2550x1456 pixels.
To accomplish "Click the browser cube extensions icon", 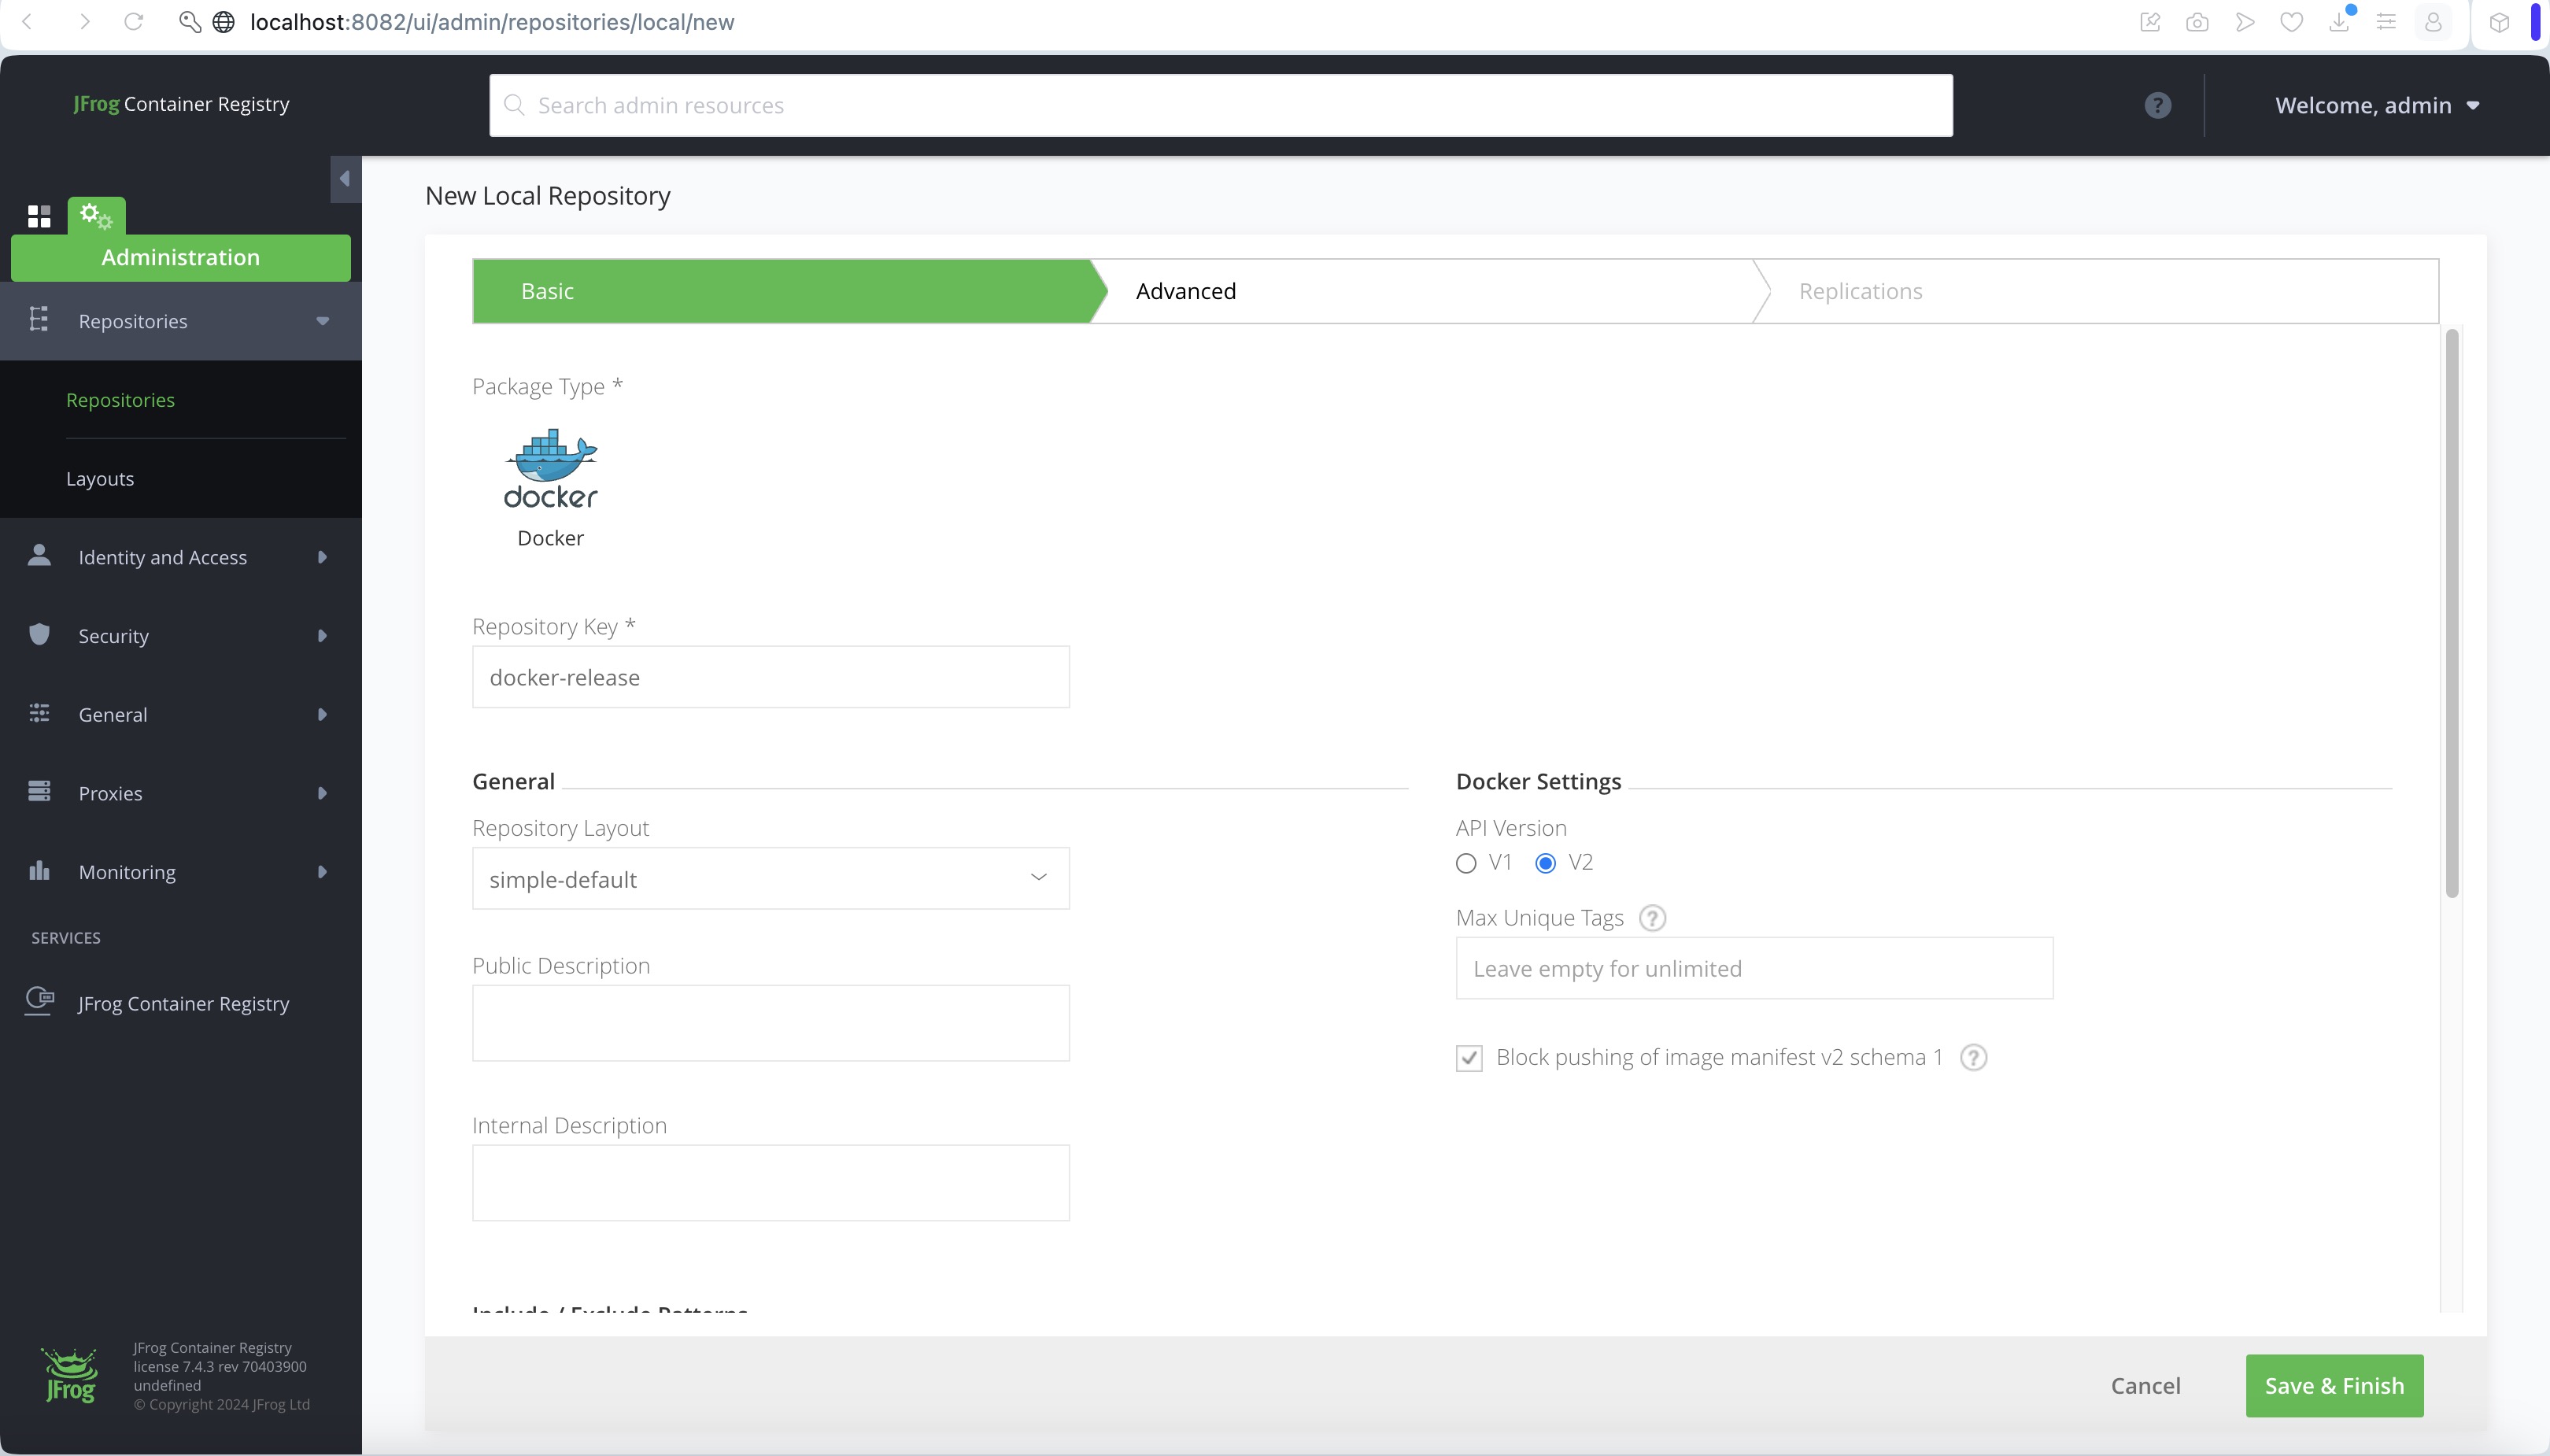I will pyautogui.click(x=2499, y=22).
